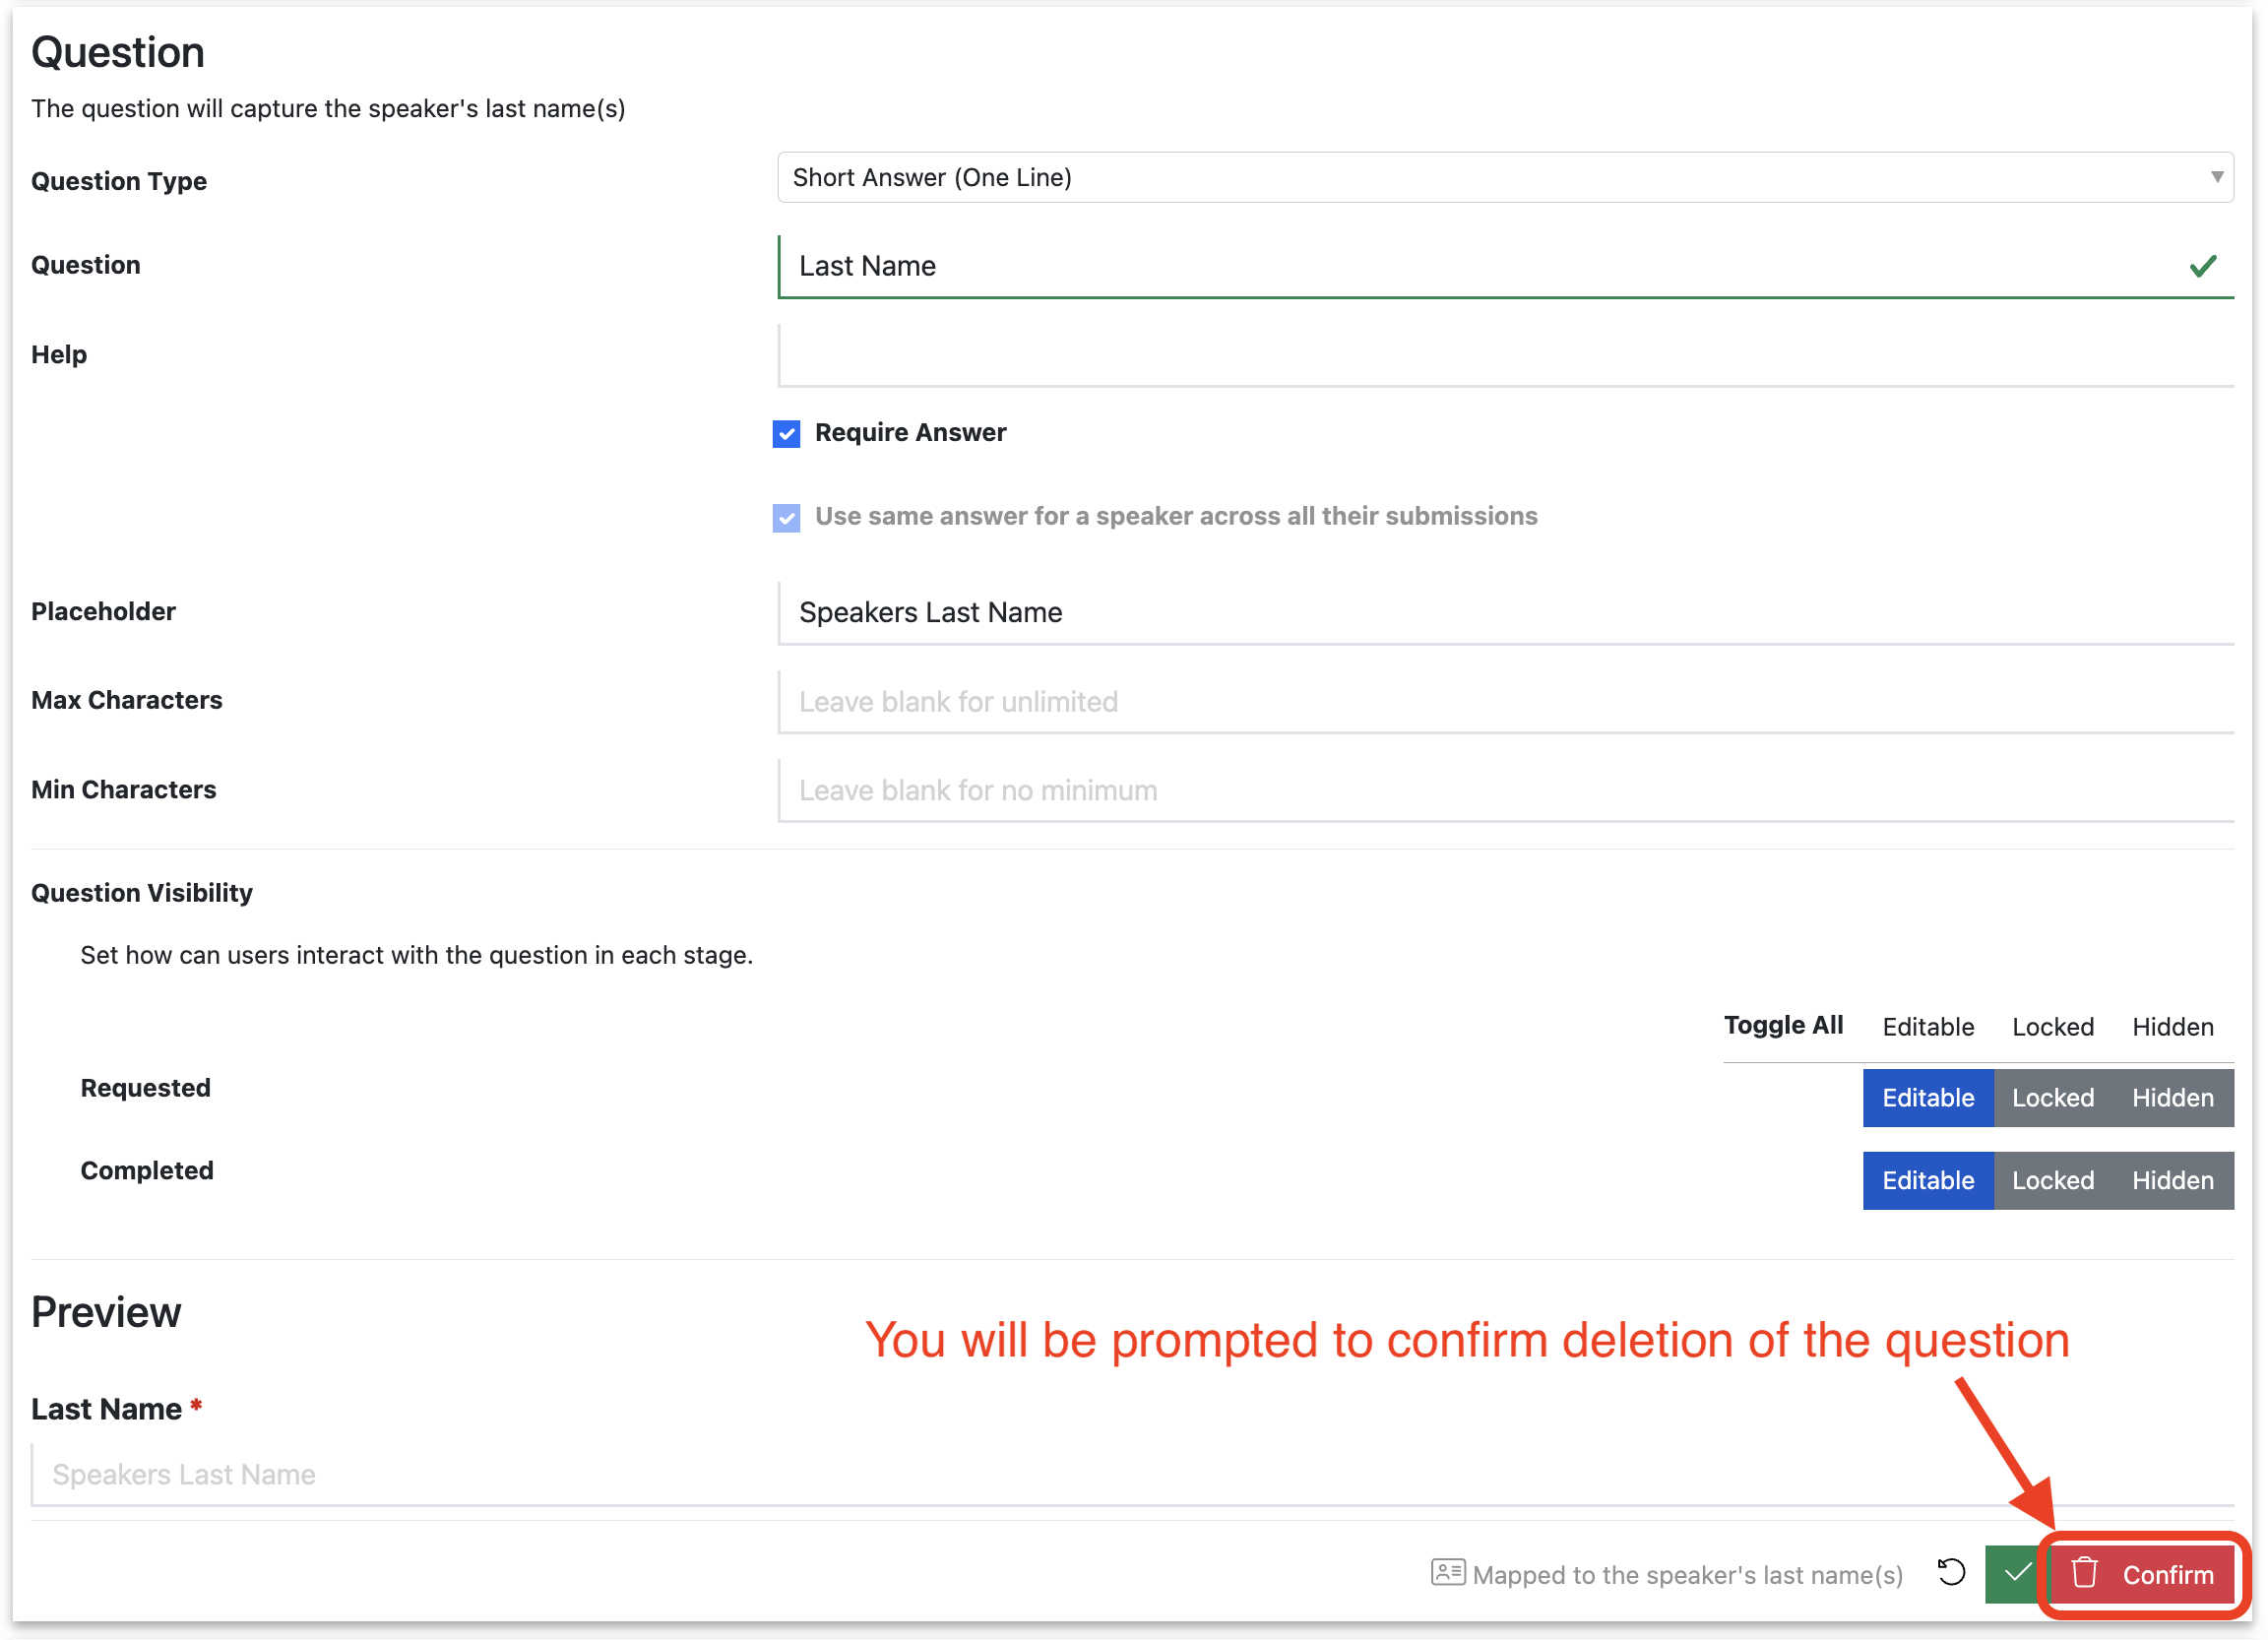
Task: Click the Preview heading
Action: pos(106,1312)
